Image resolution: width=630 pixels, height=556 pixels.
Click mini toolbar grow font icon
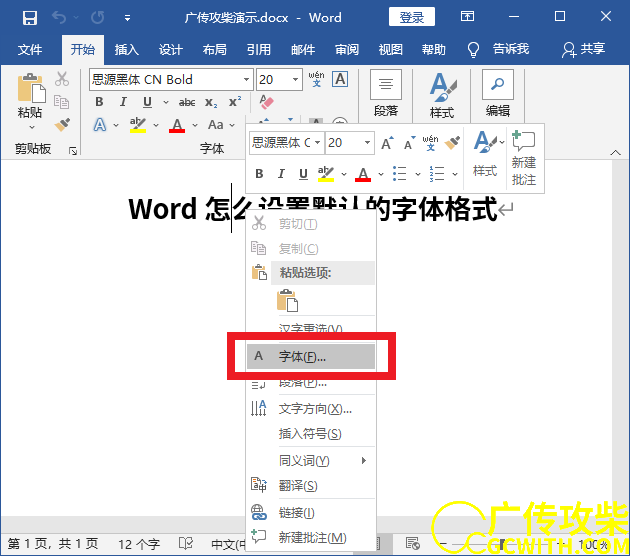[388, 143]
